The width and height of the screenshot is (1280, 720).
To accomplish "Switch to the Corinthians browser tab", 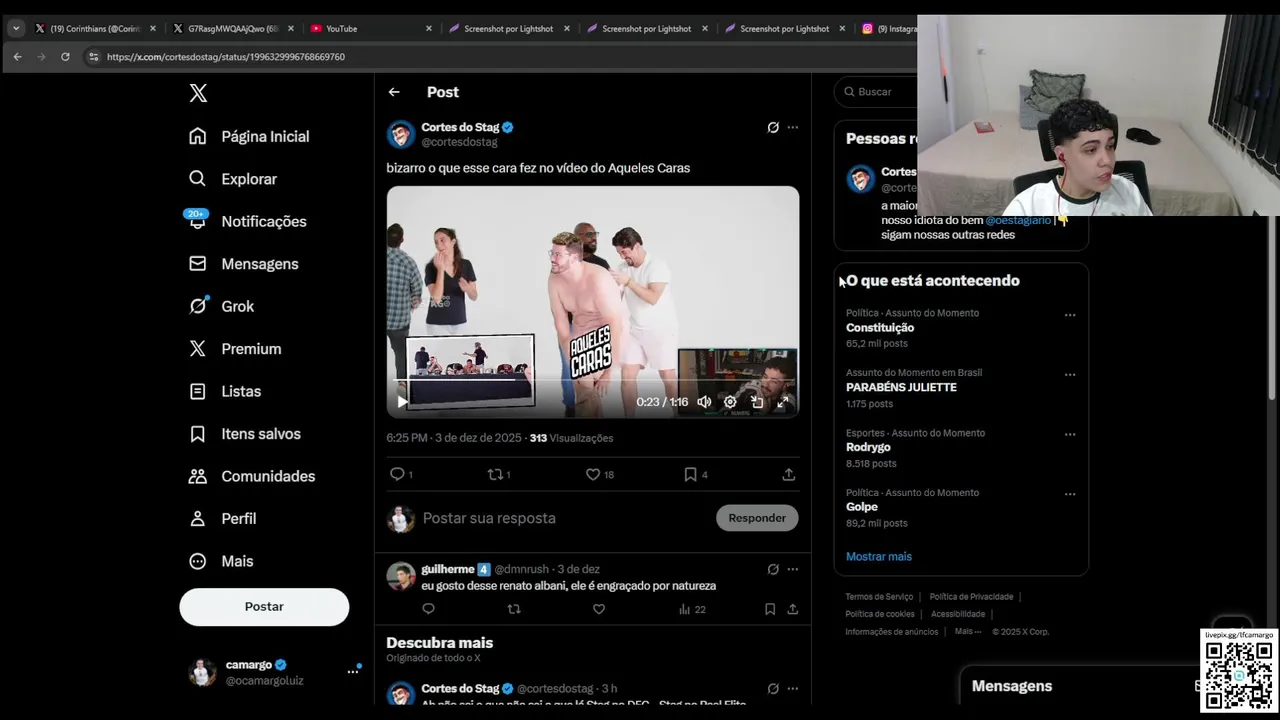I will pos(95,29).
